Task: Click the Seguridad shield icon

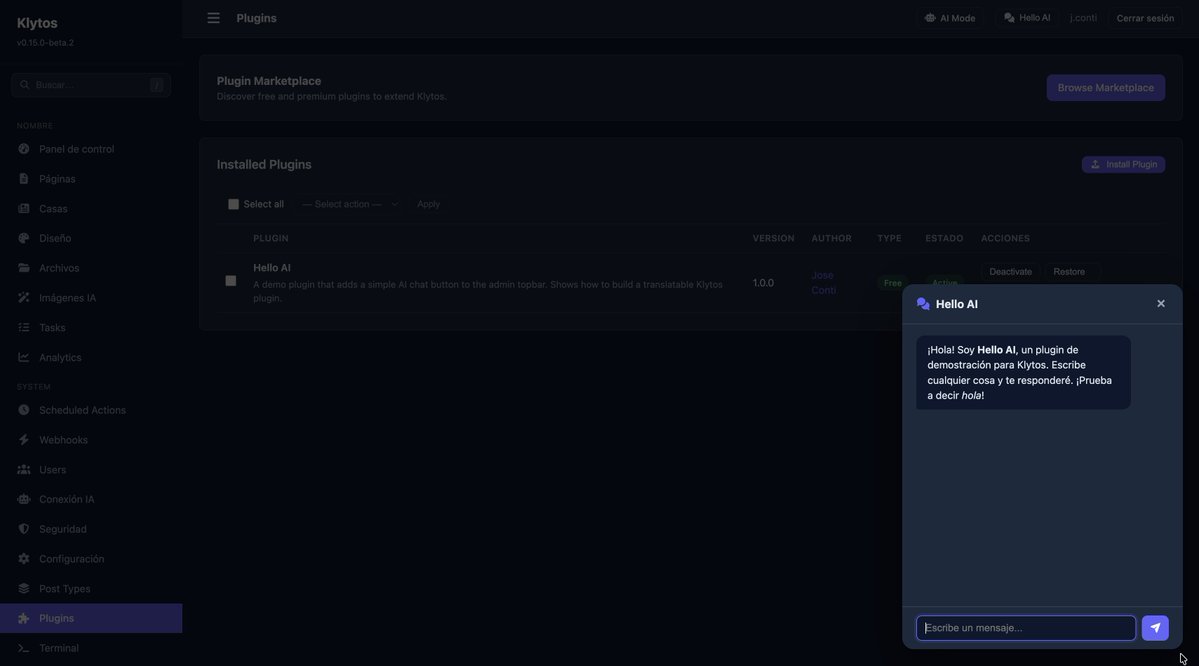Action: click(x=24, y=529)
